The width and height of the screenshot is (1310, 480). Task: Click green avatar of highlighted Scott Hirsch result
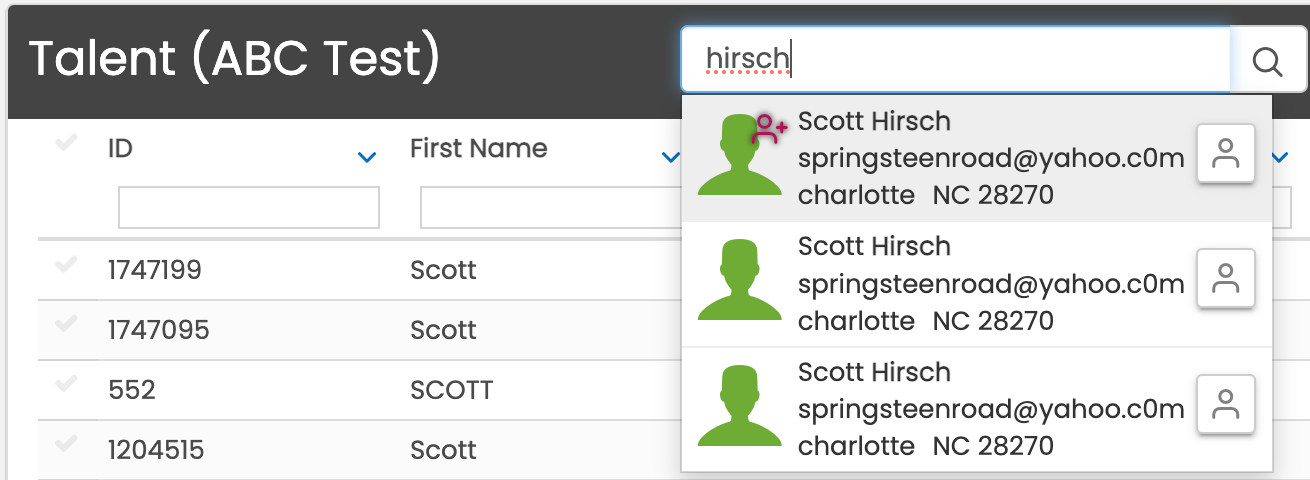739,154
